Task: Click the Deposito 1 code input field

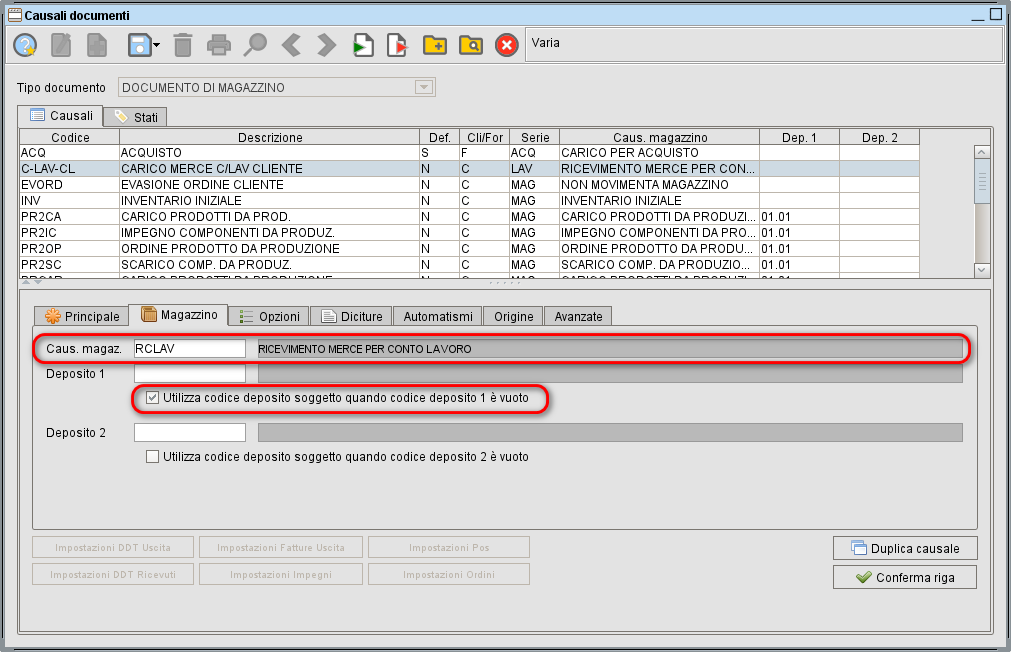Action: pos(190,374)
